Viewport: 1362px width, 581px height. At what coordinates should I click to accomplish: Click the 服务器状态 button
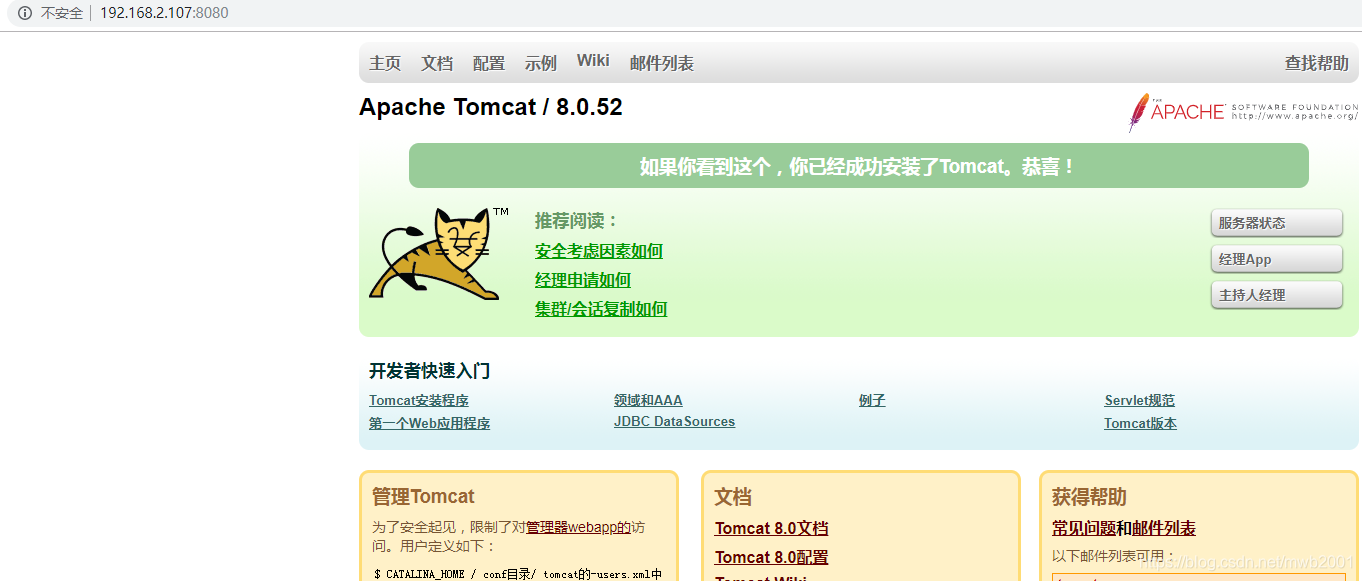tap(1277, 223)
